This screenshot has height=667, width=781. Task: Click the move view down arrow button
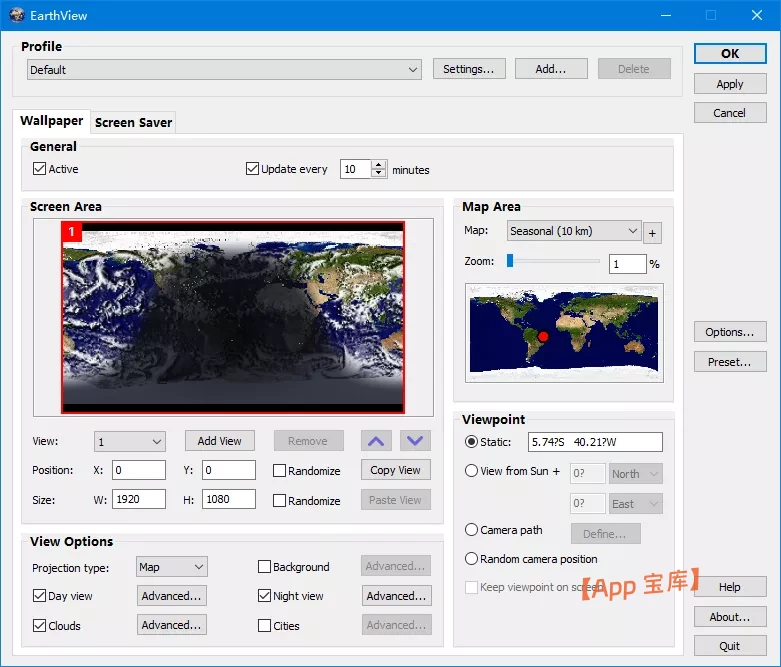click(x=415, y=441)
